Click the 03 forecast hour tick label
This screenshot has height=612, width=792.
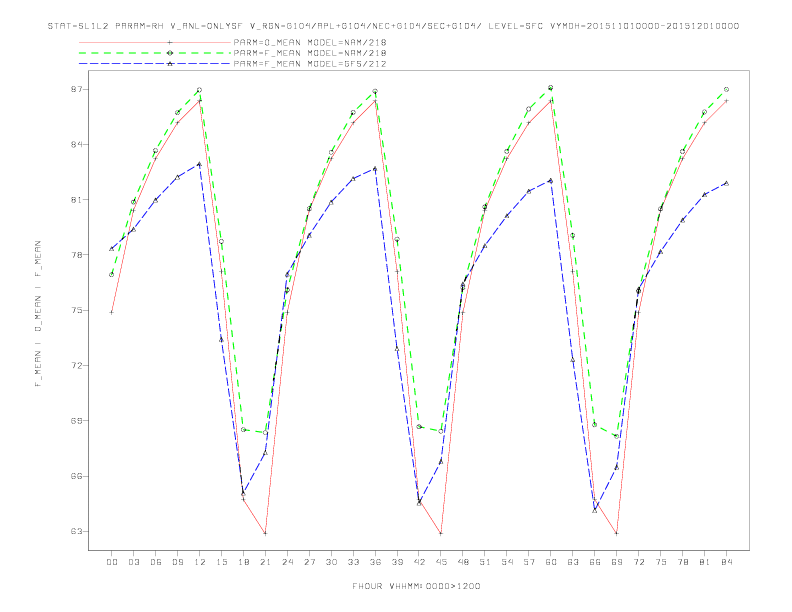pyautogui.click(x=133, y=562)
